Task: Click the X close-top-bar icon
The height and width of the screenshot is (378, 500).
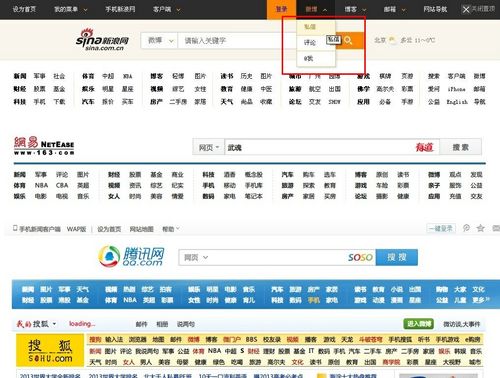Action: (x=466, y=9)
